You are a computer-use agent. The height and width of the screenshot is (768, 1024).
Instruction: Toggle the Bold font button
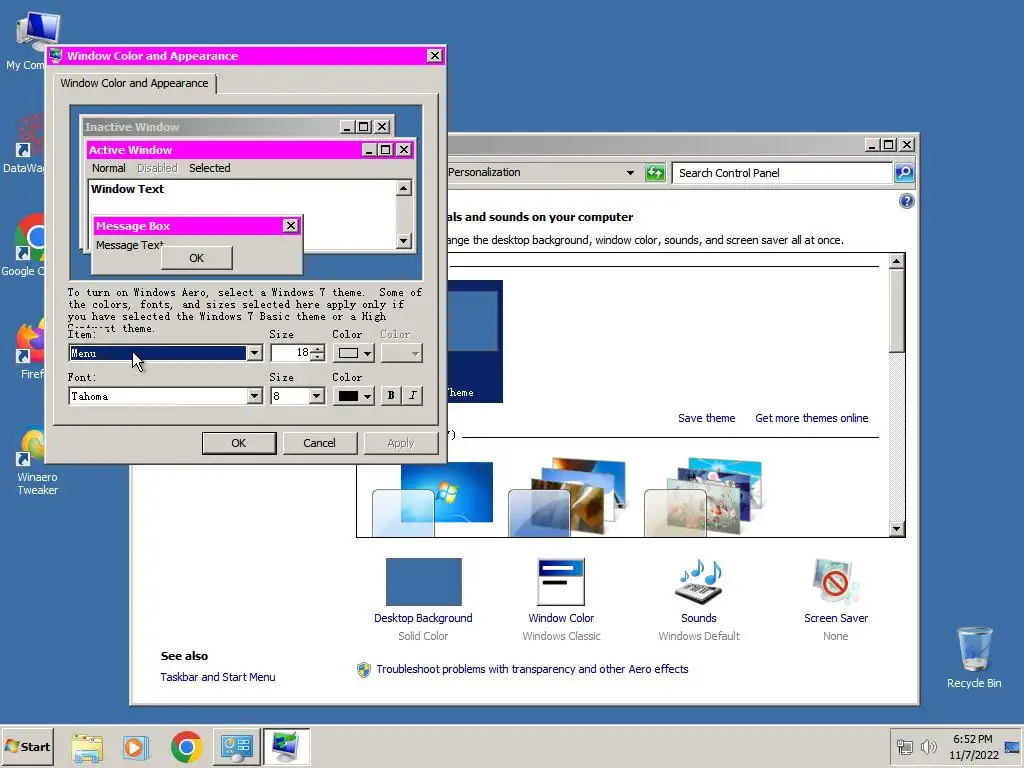pyautogui.click(x=391, y=395)
